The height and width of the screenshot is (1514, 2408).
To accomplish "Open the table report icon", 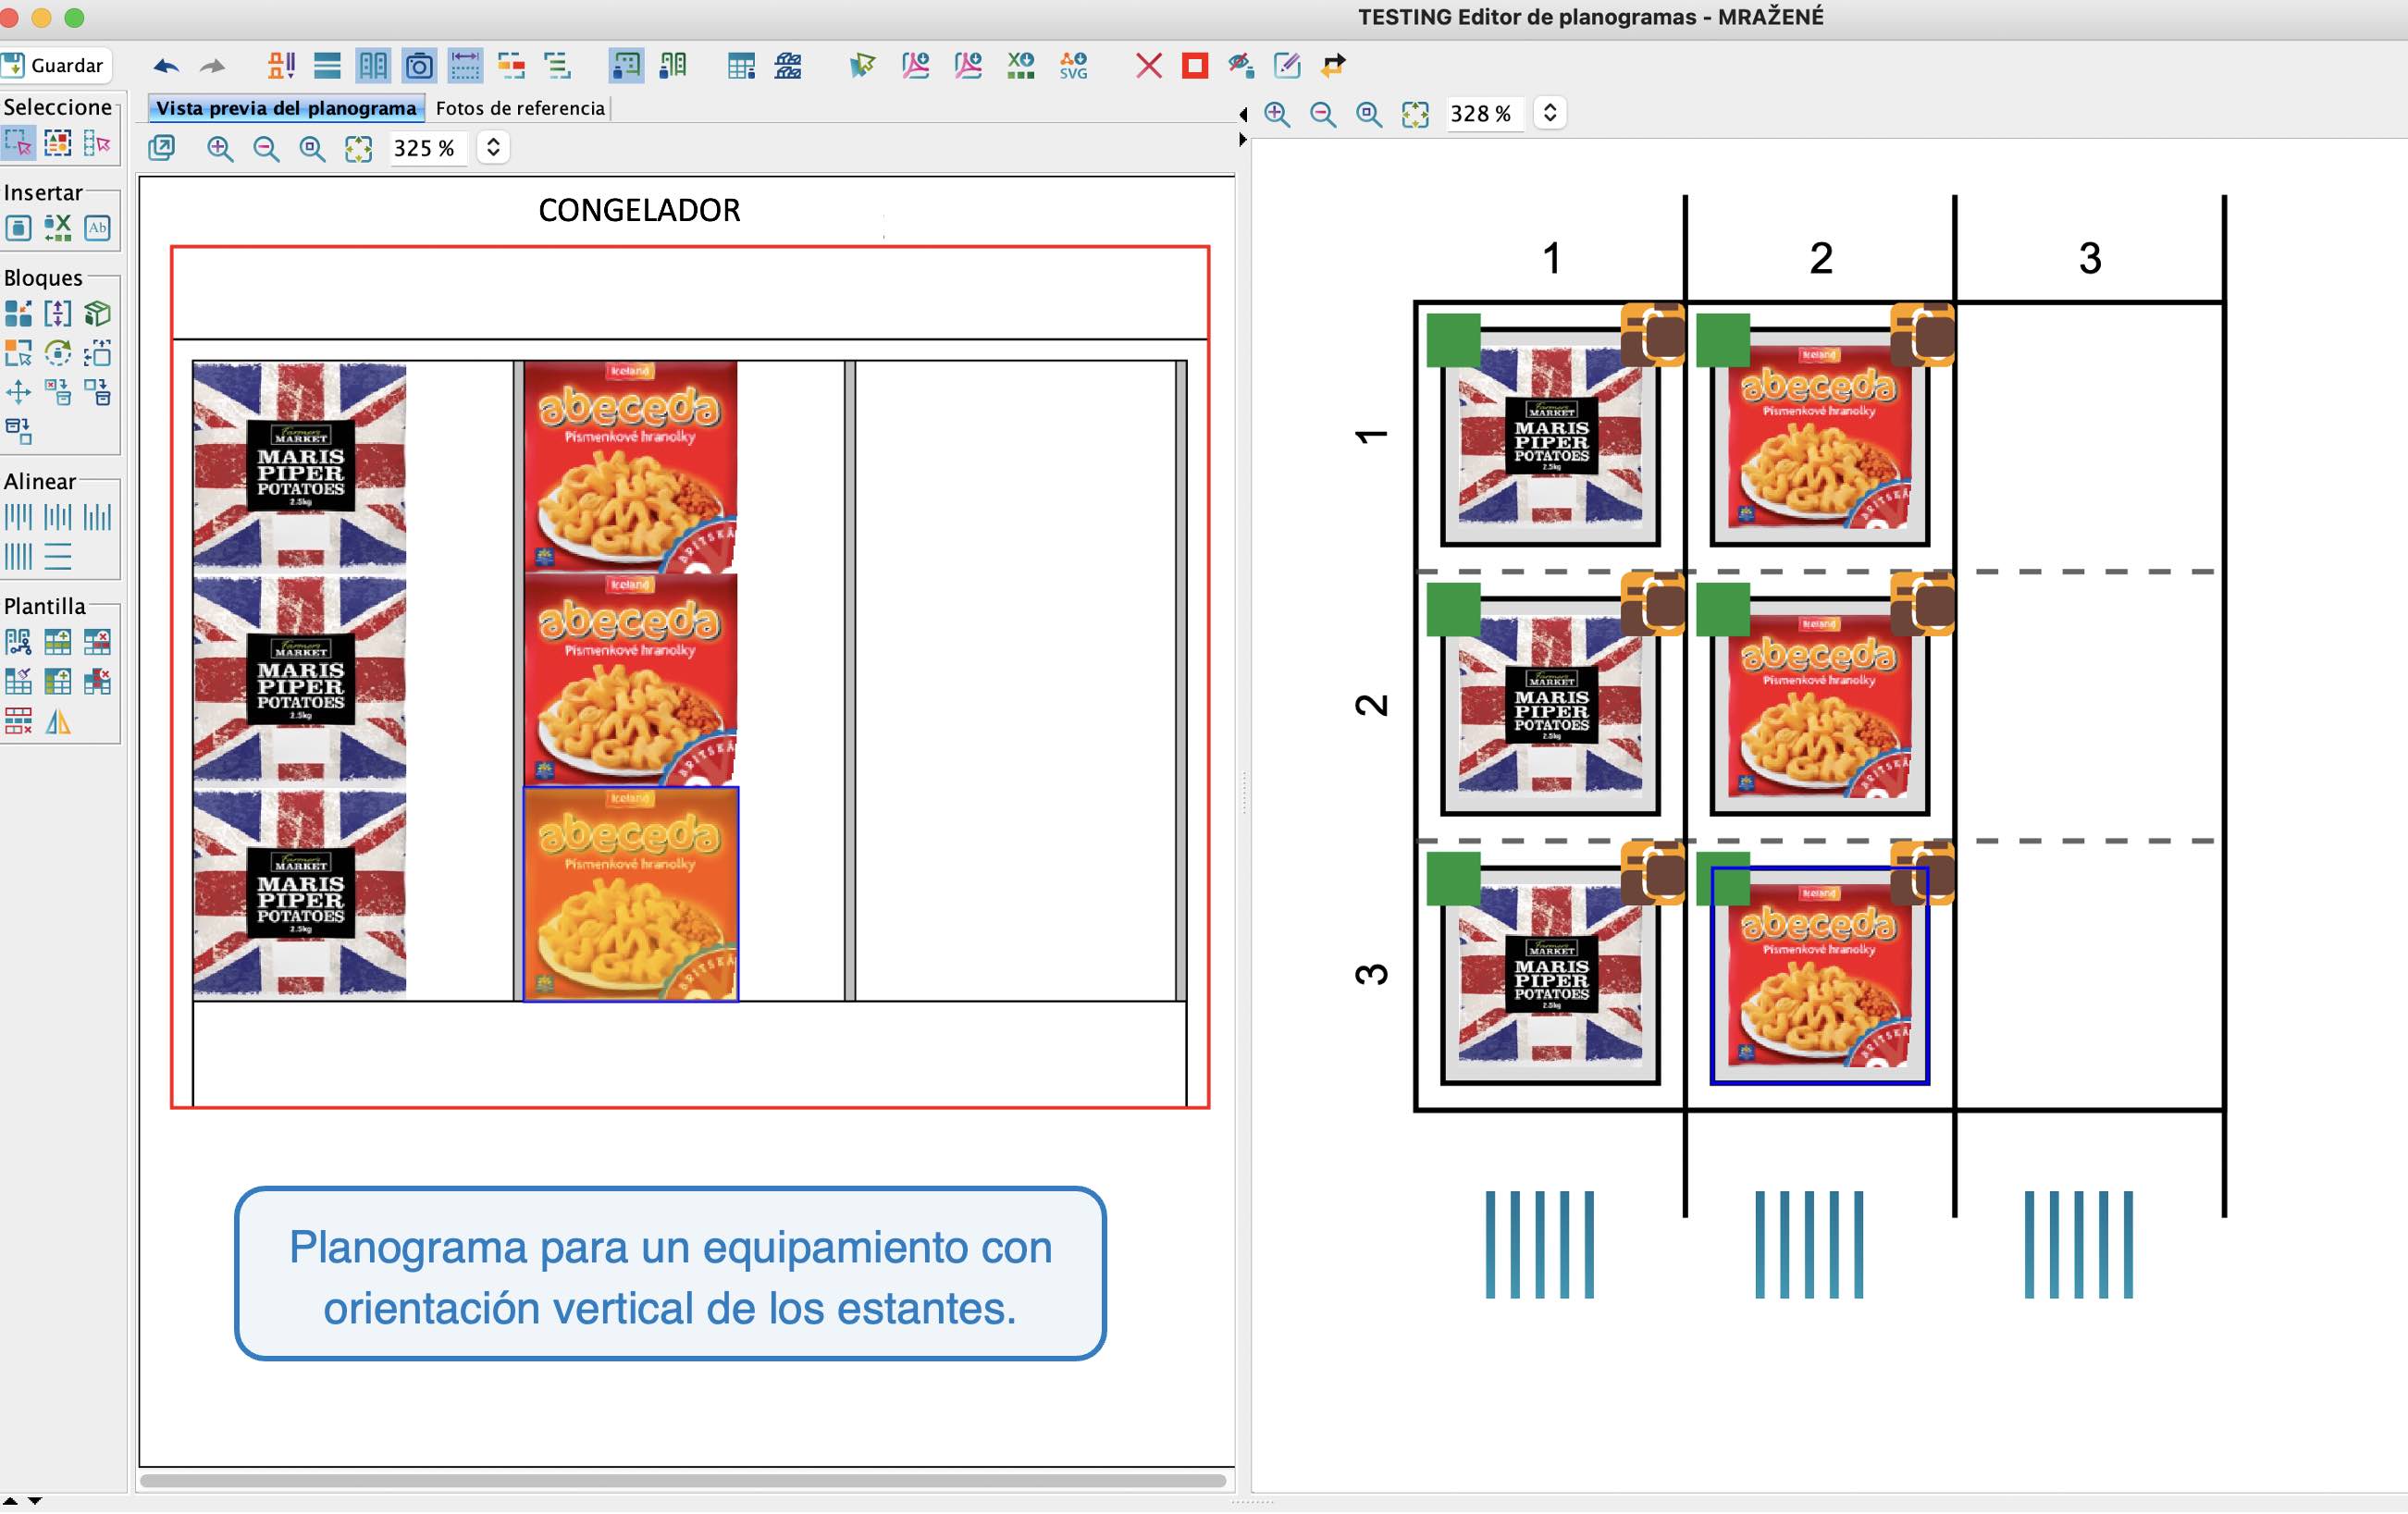I will pyautogui.click(x=741, y=66).
